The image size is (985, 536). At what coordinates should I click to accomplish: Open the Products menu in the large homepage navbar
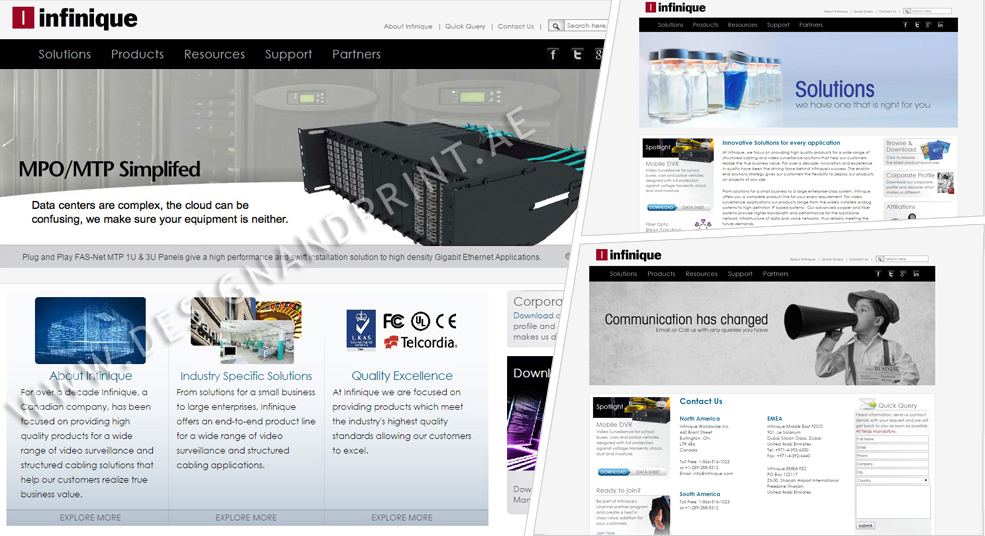[x=137, y=54]
